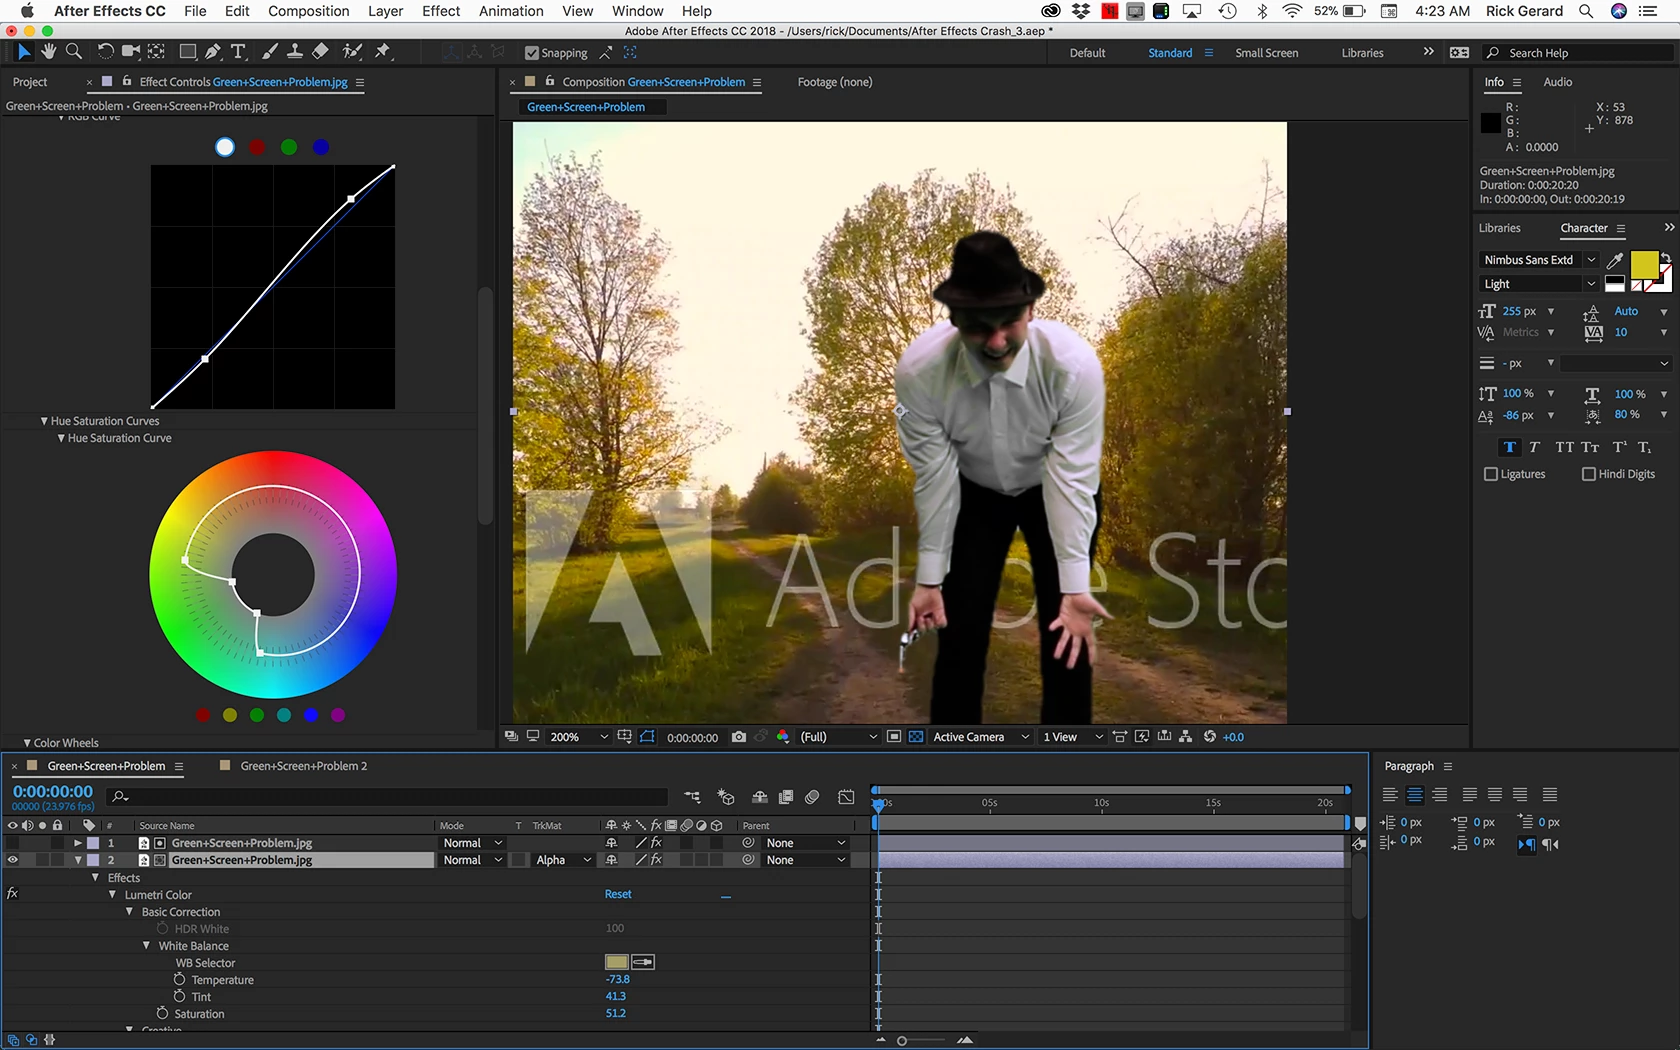Click the current timecode 0:00:00:00 in timeline

point(53,791)
